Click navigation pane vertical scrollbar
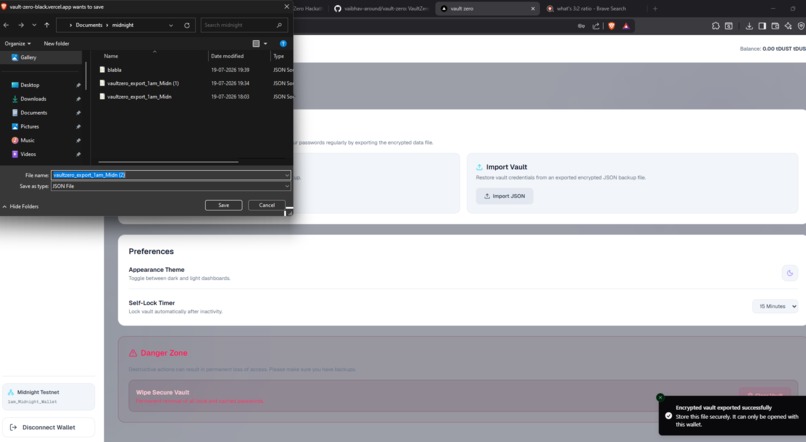 click(x=86, y=76)
